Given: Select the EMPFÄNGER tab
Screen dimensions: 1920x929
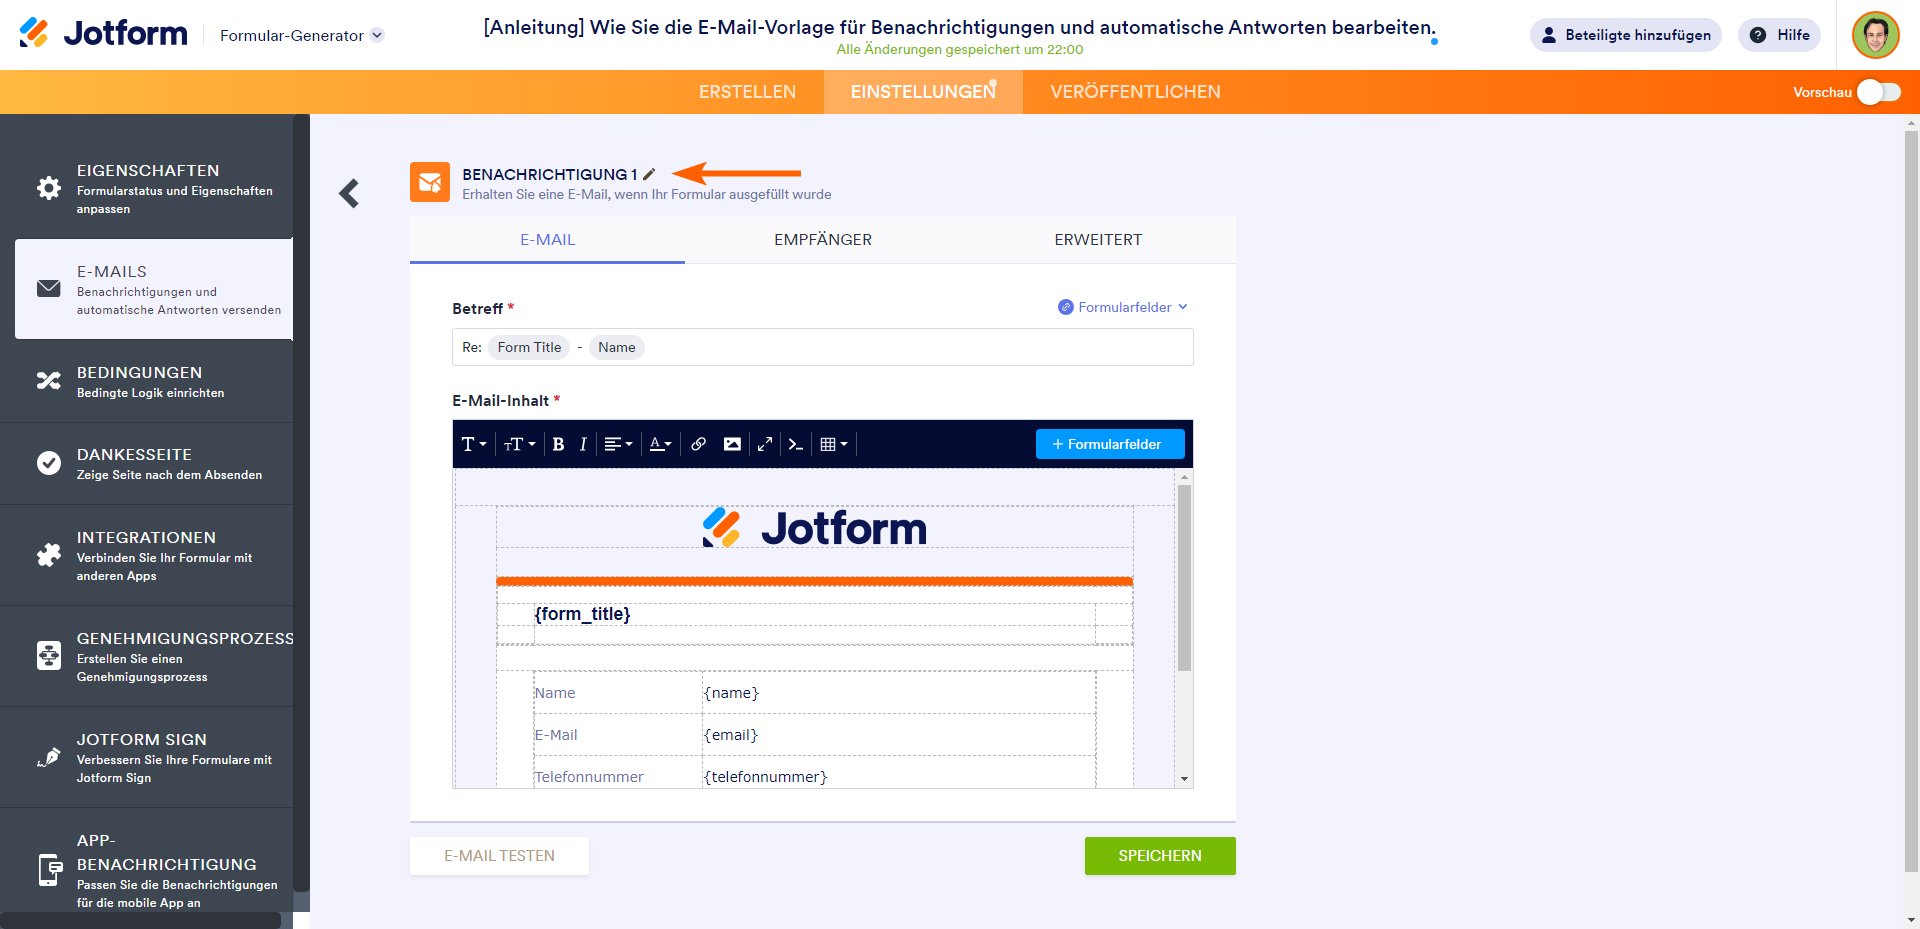Looking at the screenshot, I should [x=823, y=240].
